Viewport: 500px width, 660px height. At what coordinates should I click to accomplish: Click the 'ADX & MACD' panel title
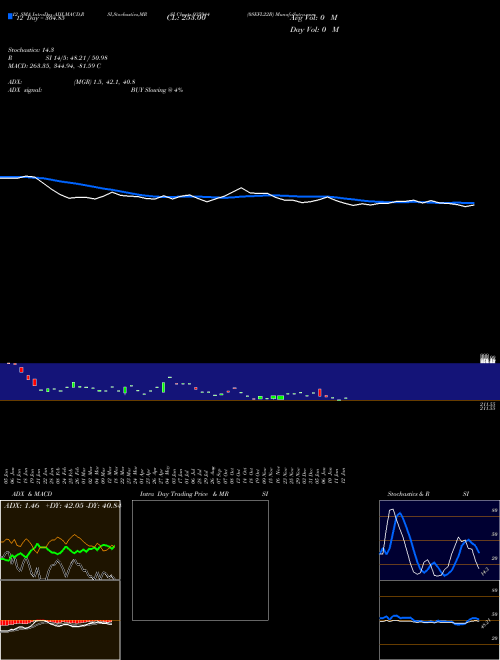click(32, 494)
